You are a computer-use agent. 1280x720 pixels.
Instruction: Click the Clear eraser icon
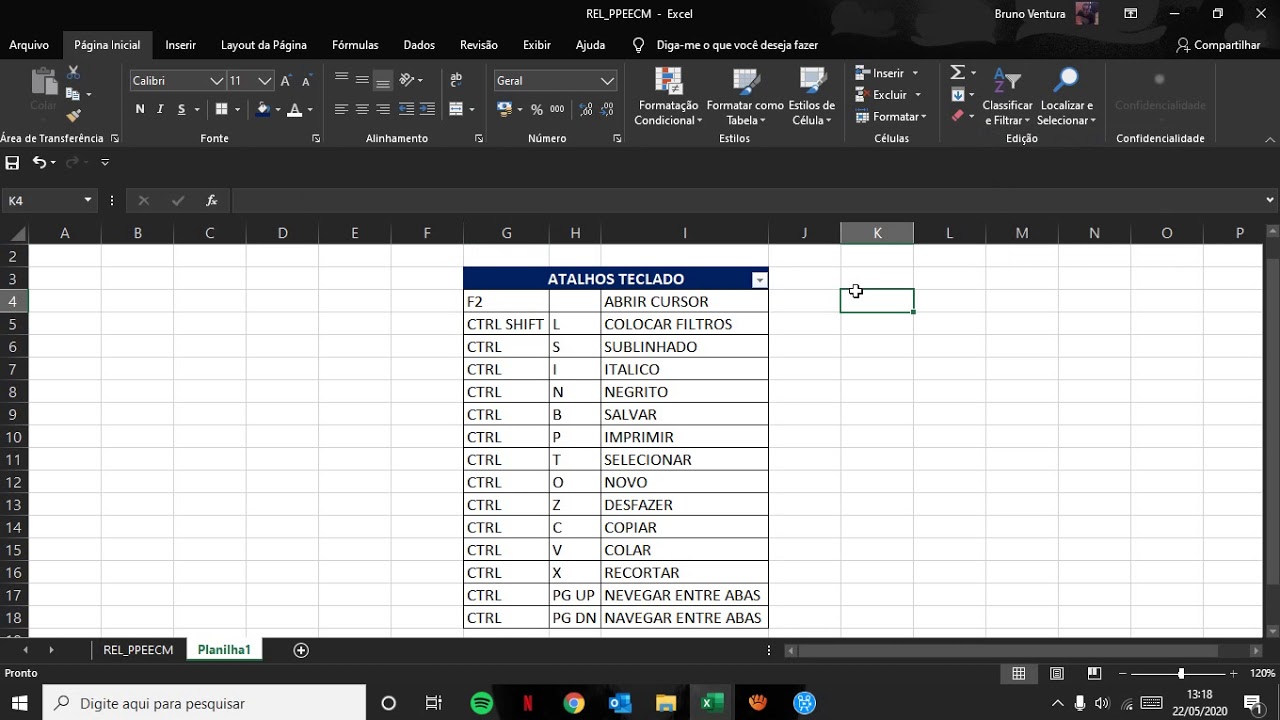(957, 116)
